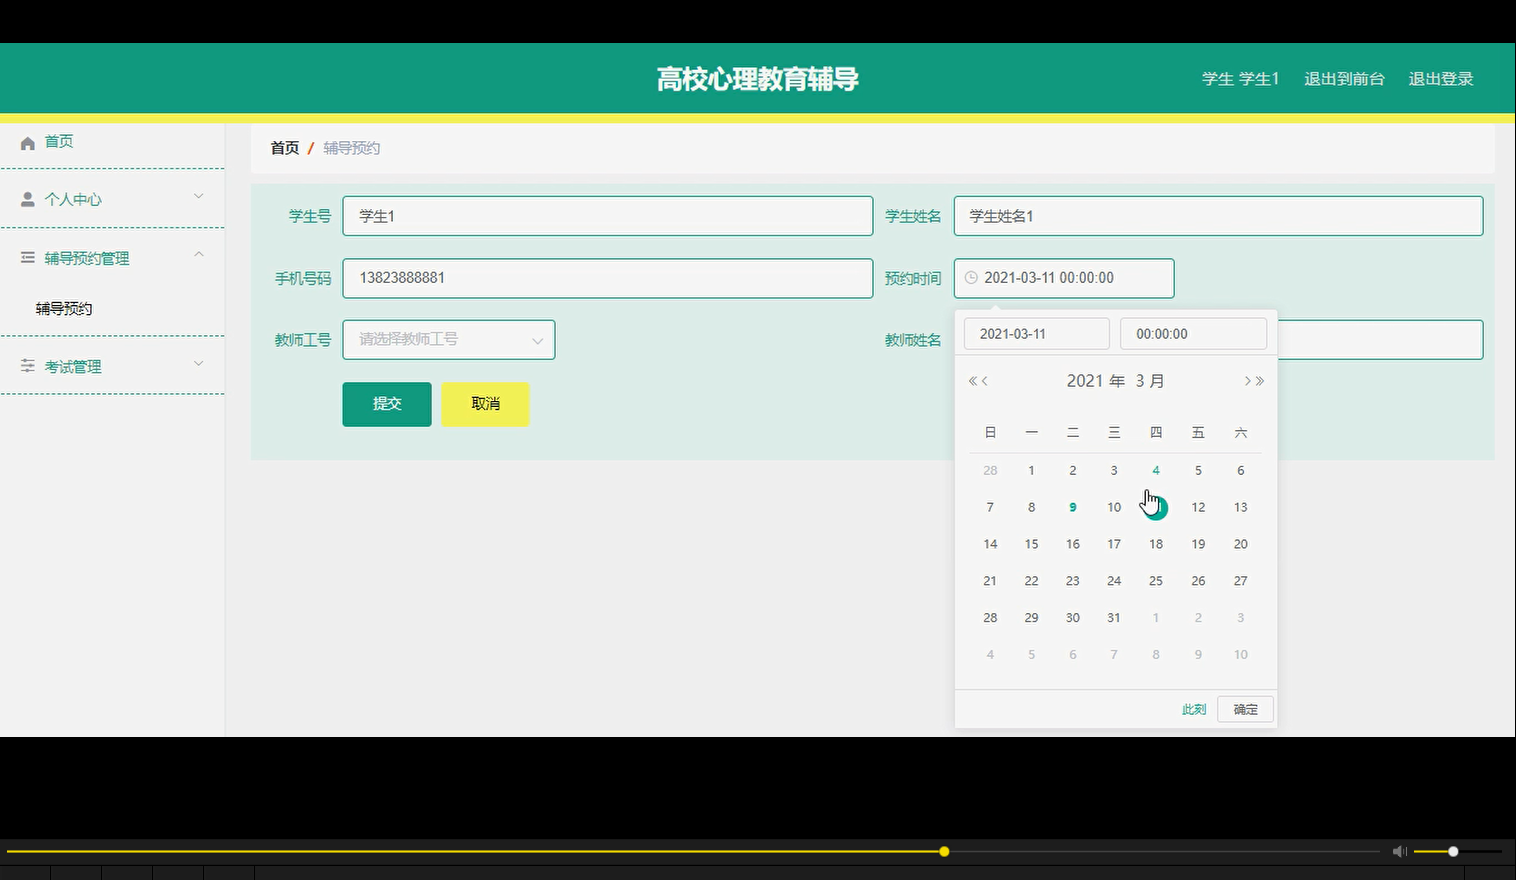Click the 3 月 month header label

coord(1150,381)
